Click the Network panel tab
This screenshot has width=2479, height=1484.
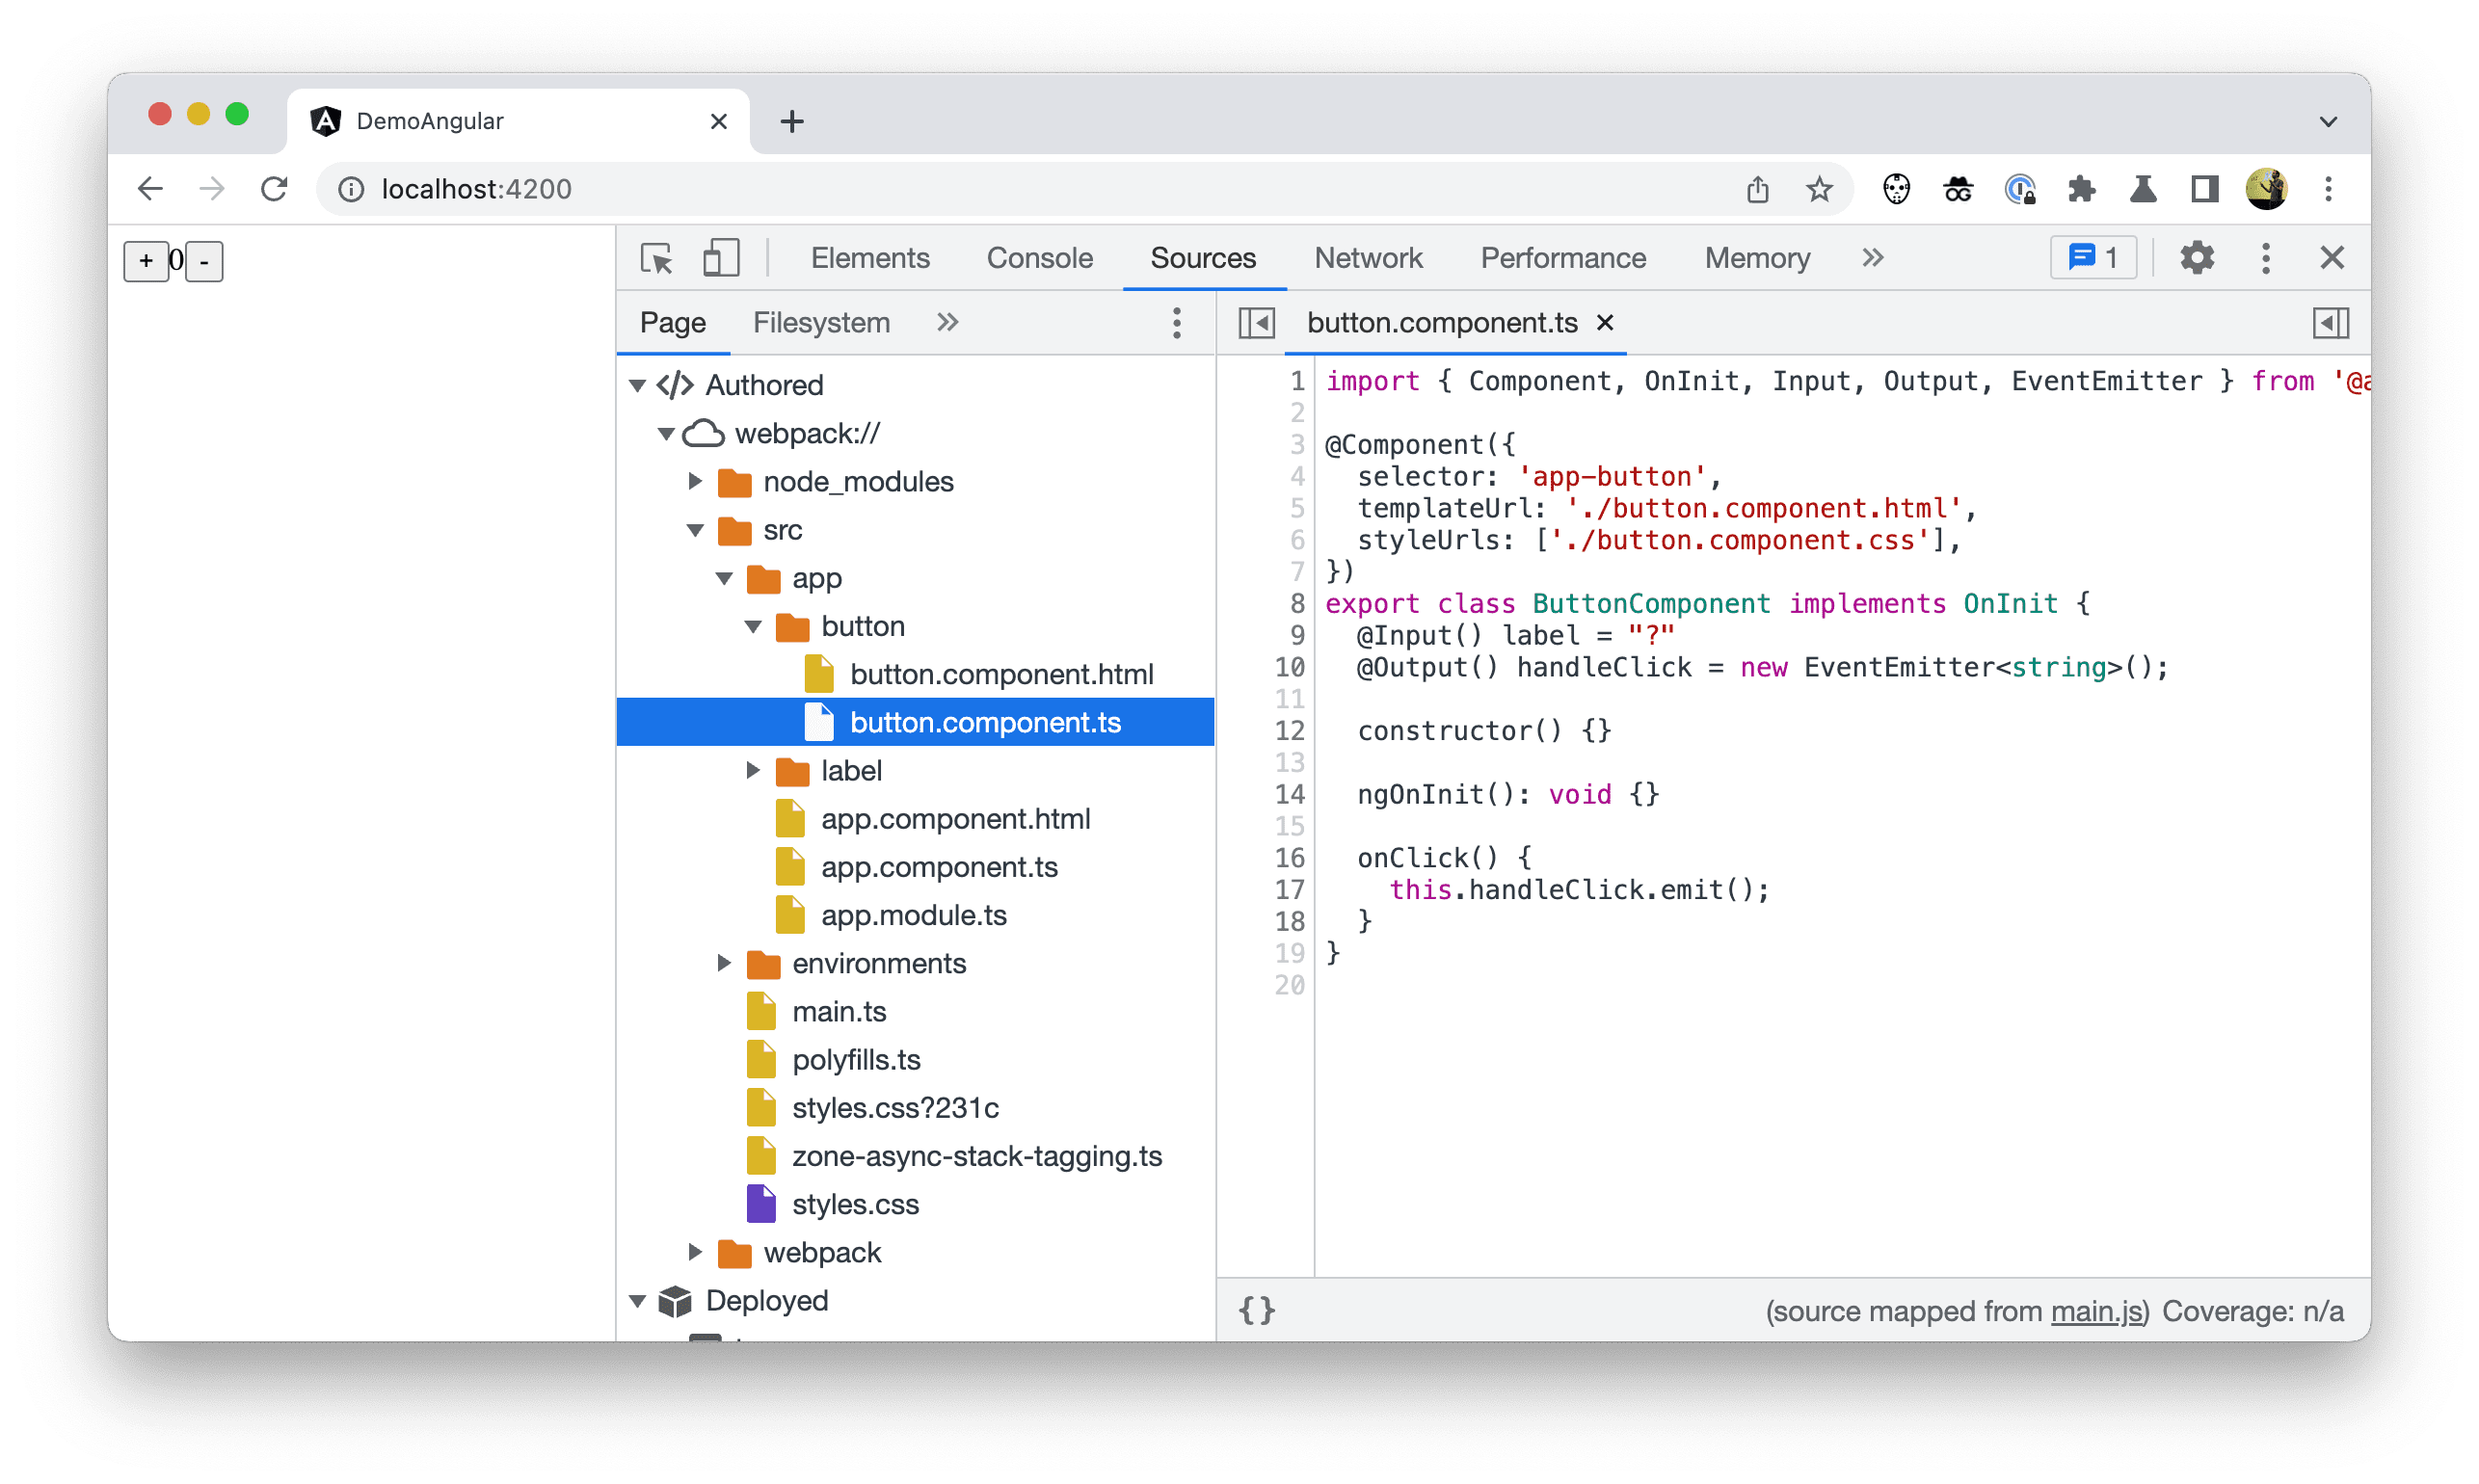1370,254
